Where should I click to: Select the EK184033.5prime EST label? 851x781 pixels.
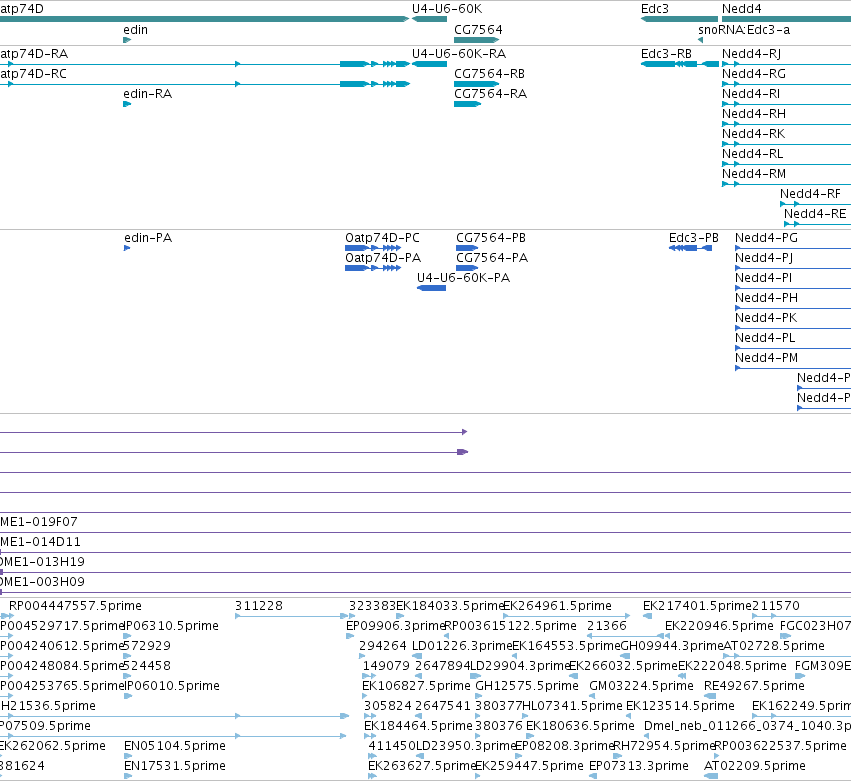450,606
